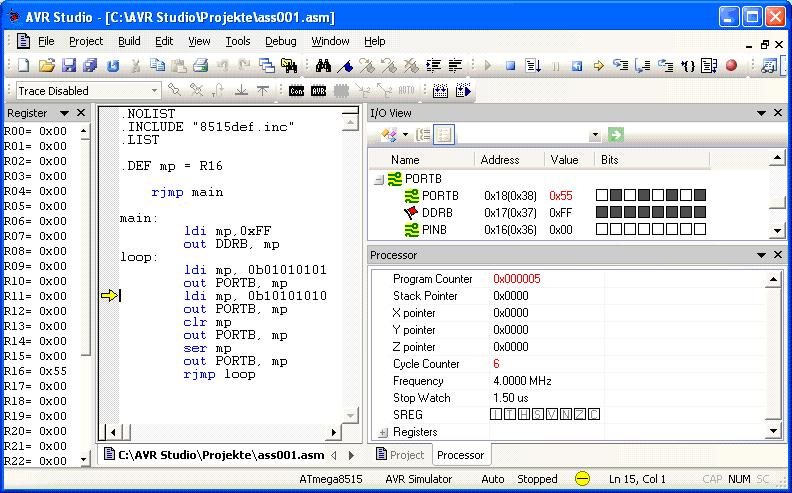
Task: Click the Step Out toolbar icon
Action: pyautogui.click(x=665, y=65)
